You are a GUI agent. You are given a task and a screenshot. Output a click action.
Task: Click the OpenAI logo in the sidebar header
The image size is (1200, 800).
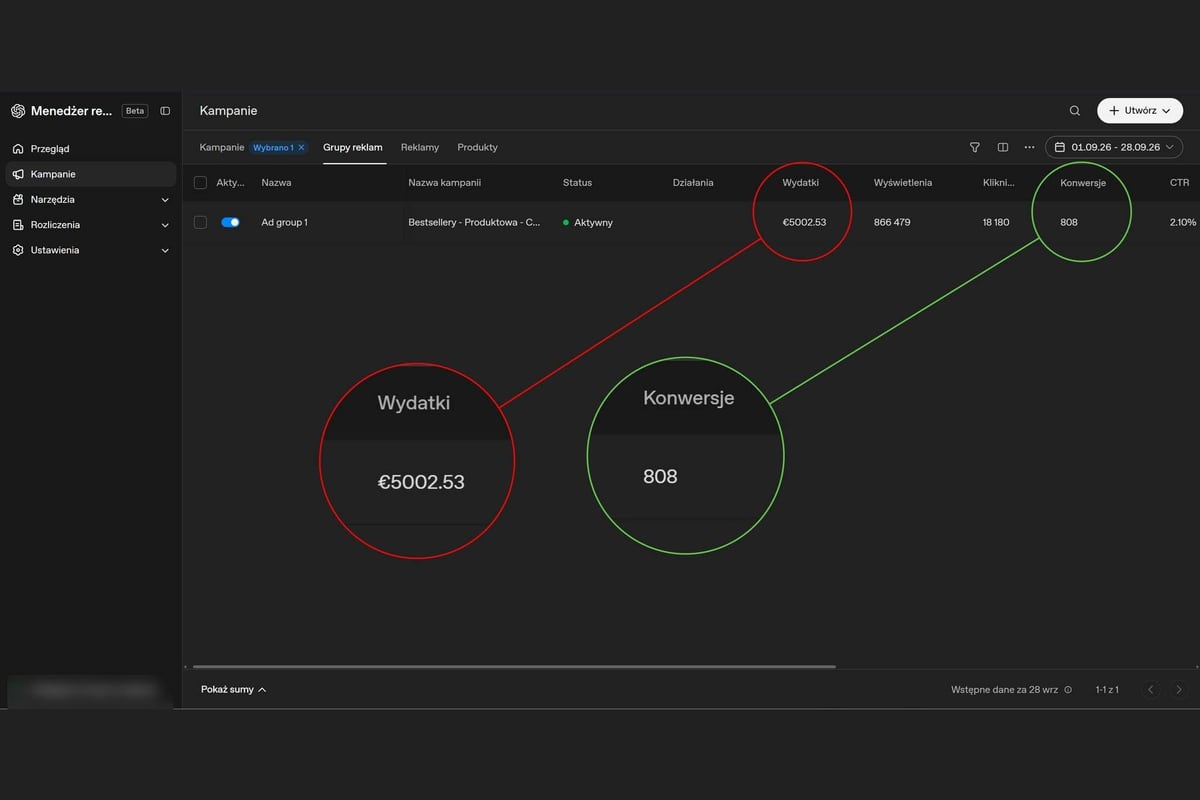point(18,111)
